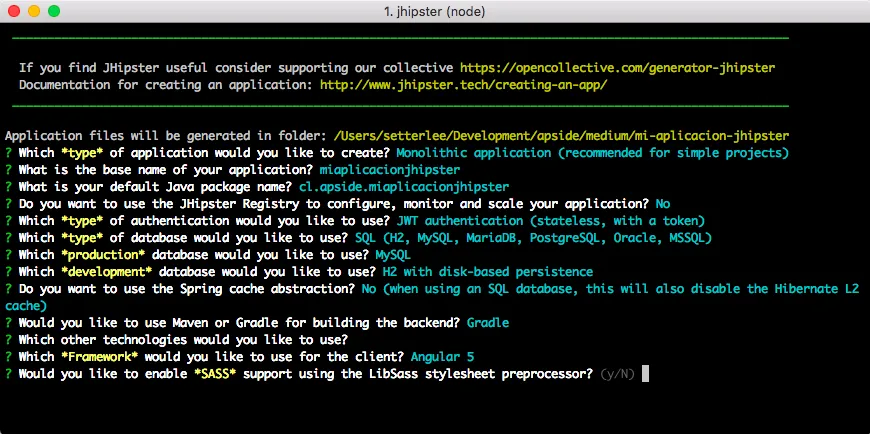The width and height of the screenshot is (870, 434).
Task: Click the red close window button
Action: (14, 11)
